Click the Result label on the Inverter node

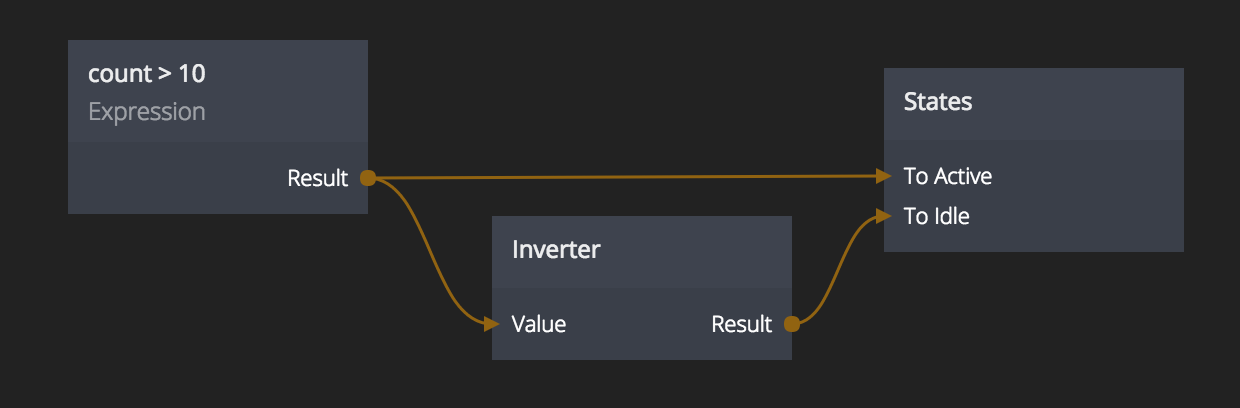pyautogui.click(x=742, y=324)
